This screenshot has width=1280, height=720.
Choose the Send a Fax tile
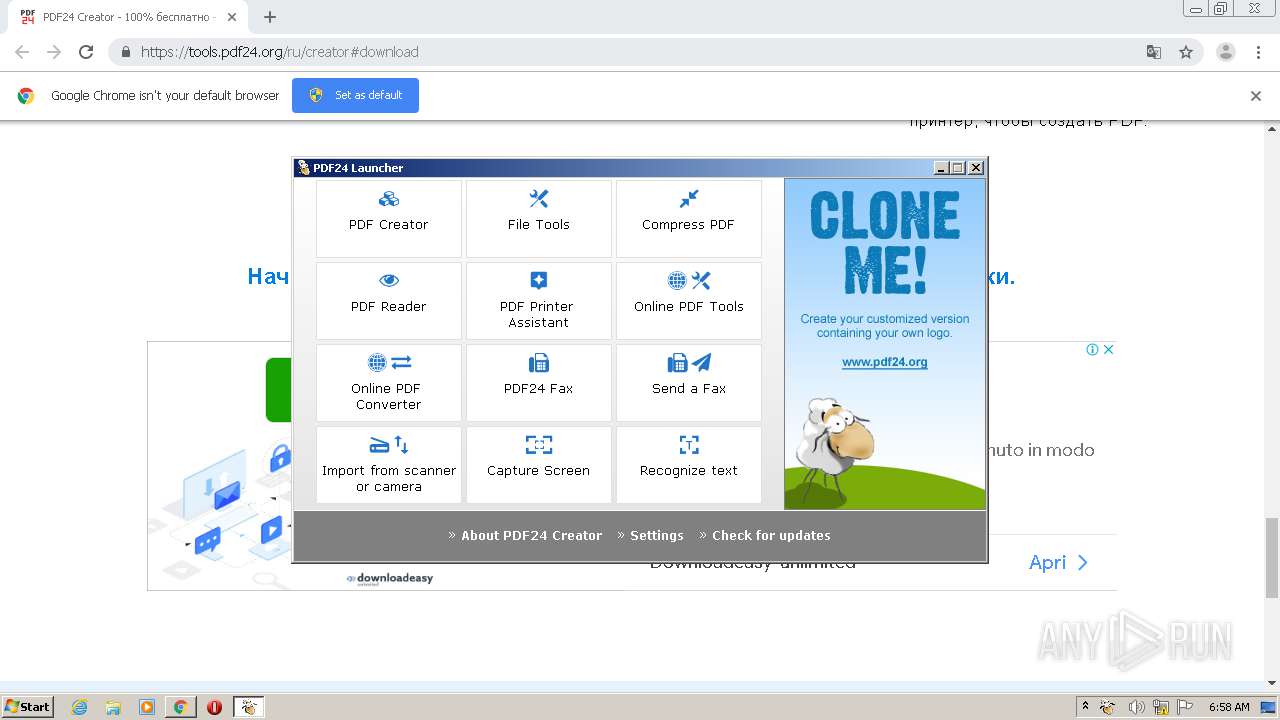coord(689,383)
